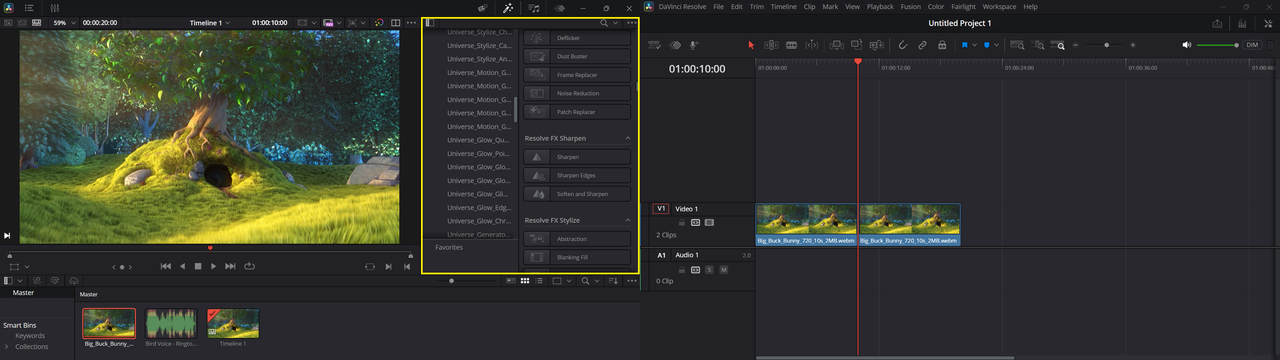Toggle Loop playback in viewer
The image size is (1280, 360).
pos(249,266)
